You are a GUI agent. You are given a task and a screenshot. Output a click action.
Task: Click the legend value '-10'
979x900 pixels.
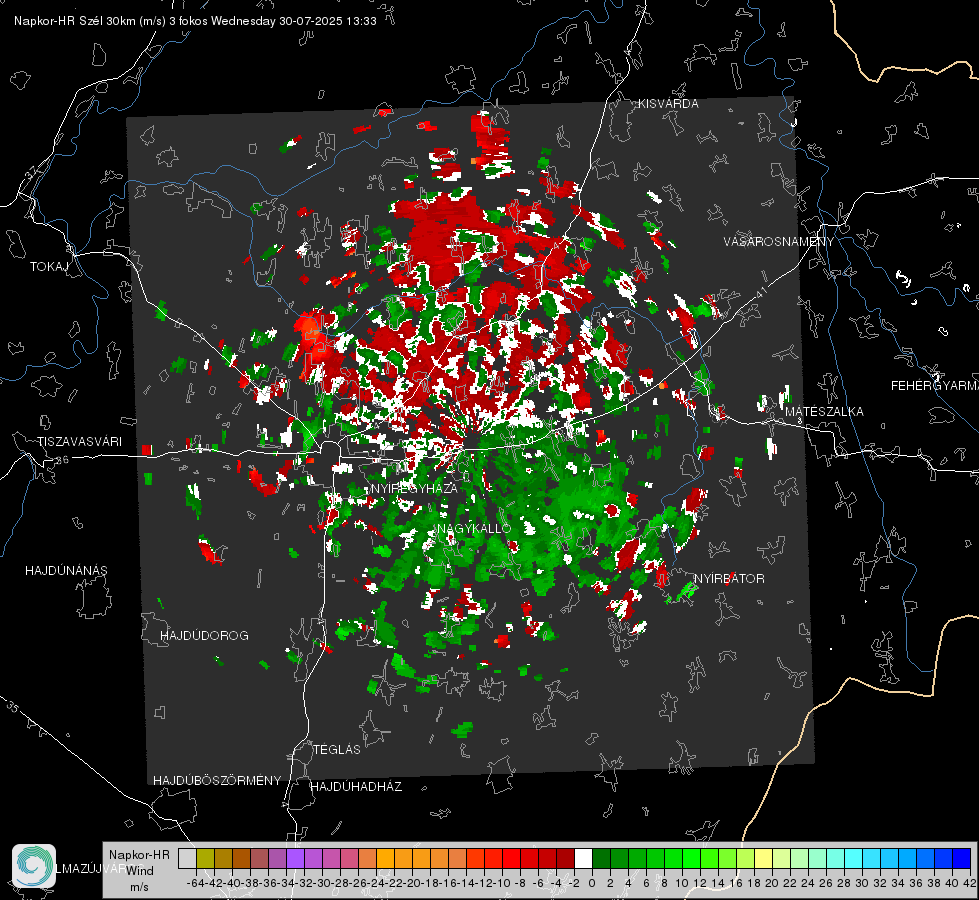click(501, 883)
